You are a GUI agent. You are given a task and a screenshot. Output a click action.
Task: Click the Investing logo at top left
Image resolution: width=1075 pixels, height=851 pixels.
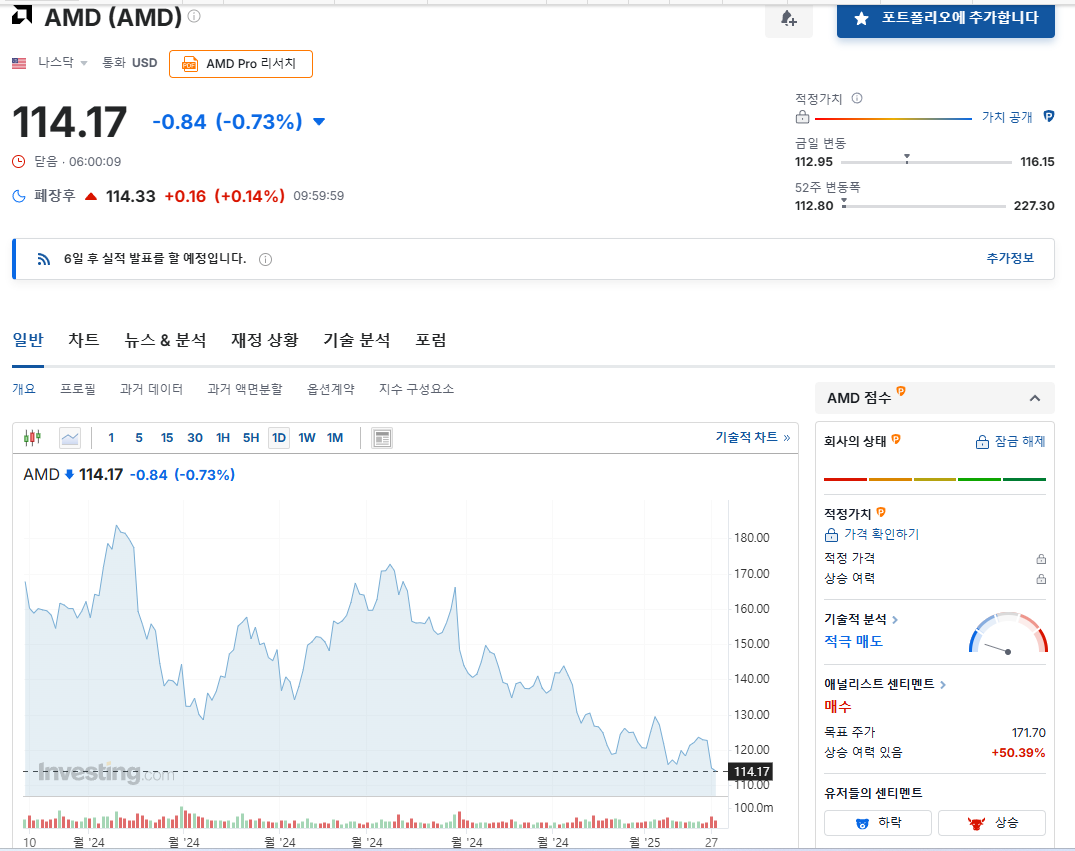(20, 15)
